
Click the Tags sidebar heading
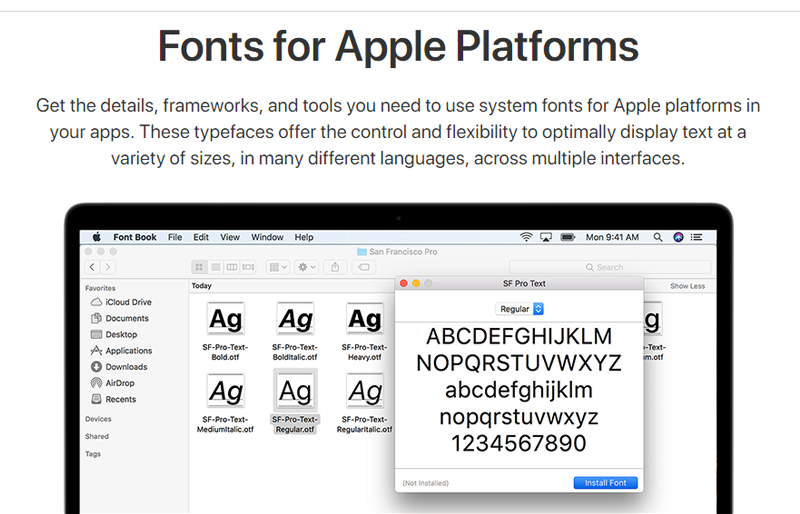93,453
